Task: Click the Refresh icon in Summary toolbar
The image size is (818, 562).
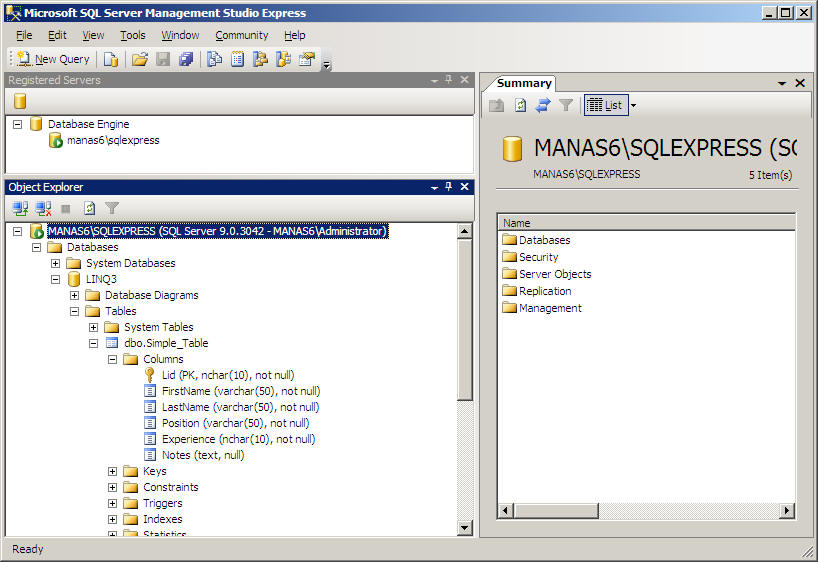Action: 520,105
